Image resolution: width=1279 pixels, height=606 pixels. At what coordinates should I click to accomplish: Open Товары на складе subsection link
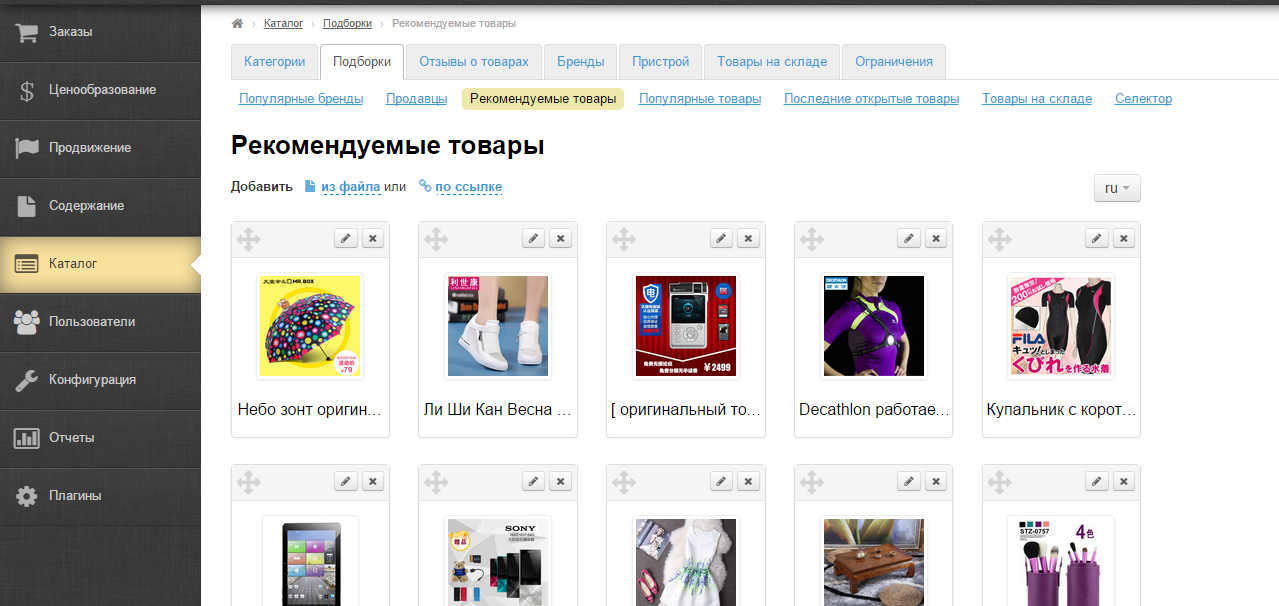[x=1037, y=99]
